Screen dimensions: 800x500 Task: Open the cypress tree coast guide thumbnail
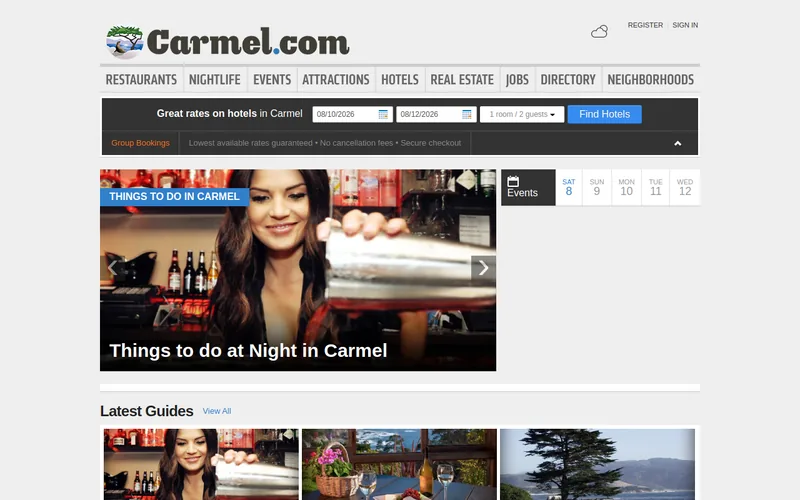point(597,464)
